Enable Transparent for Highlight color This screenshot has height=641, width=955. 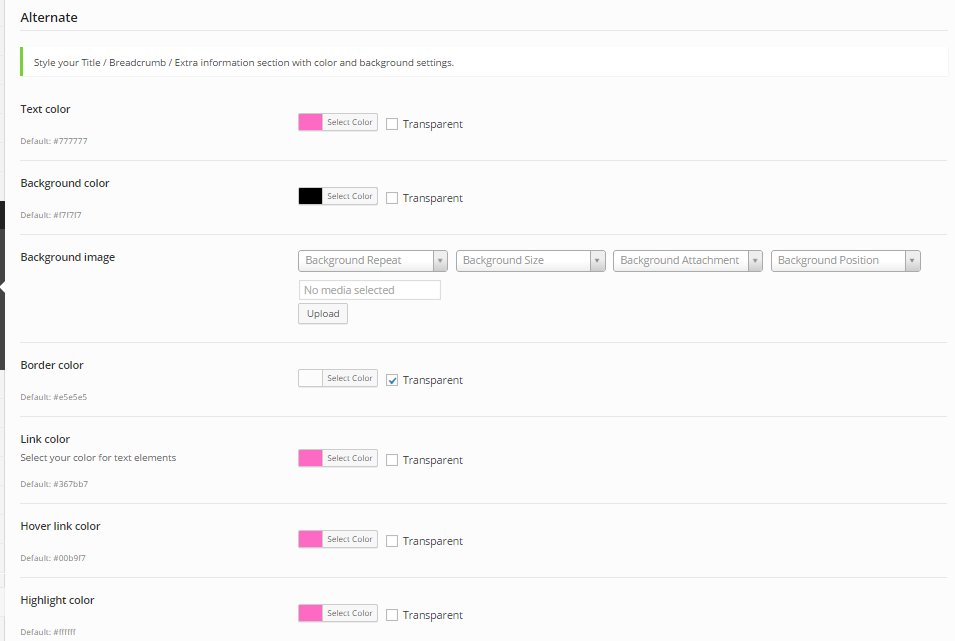392,615
